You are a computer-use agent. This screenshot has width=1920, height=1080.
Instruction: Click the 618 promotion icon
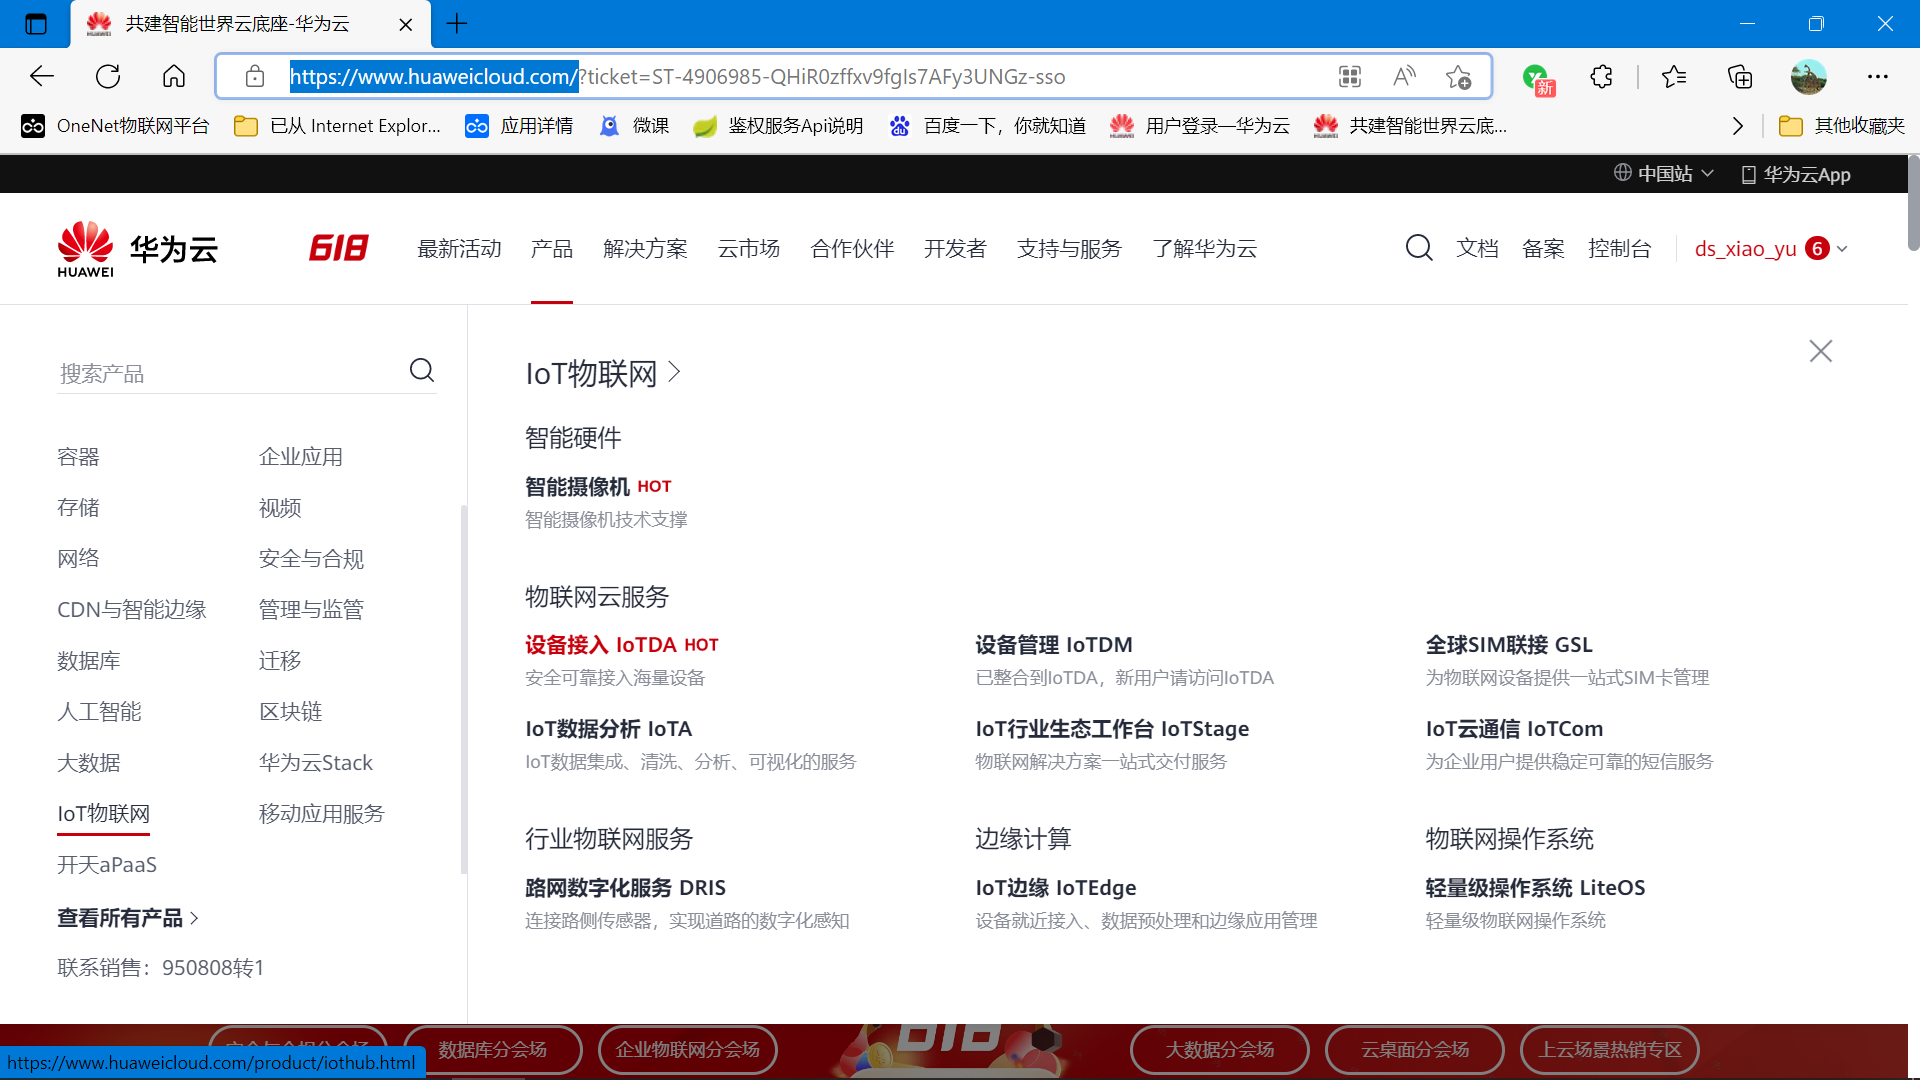(339, 248)
